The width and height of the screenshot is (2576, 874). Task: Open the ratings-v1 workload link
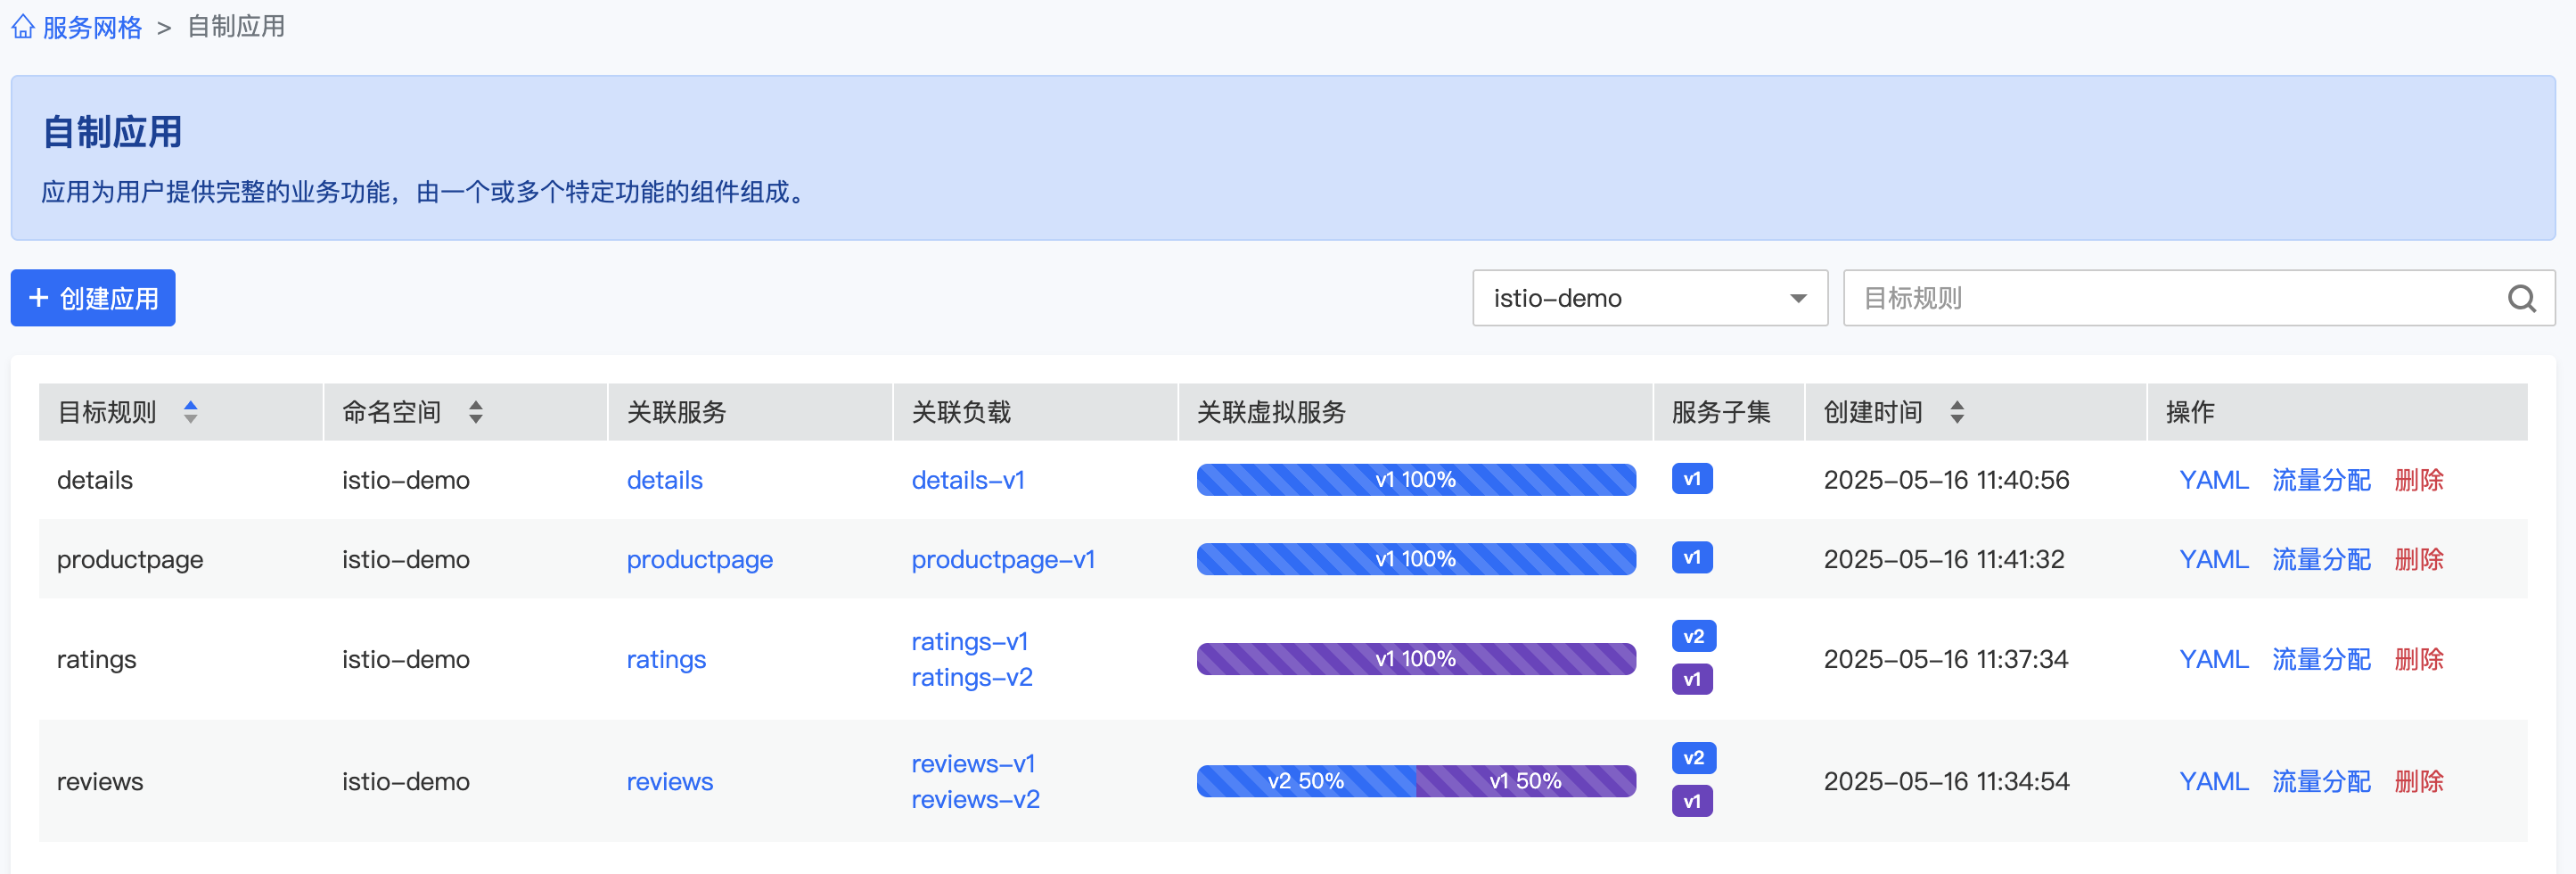(x=970, y=642)
